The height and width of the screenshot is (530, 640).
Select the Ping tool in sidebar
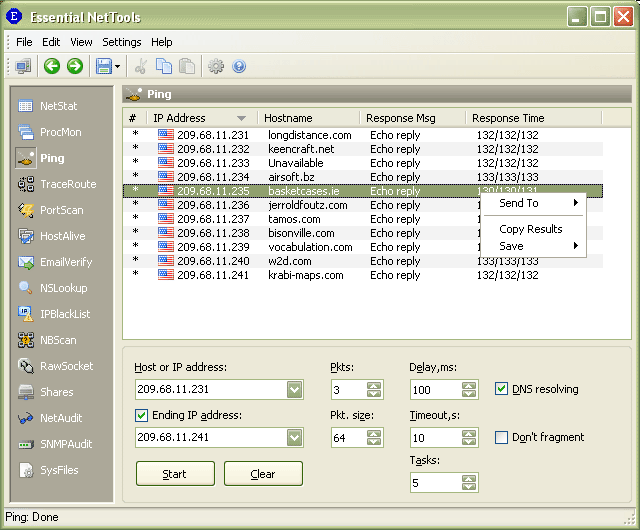(x=40, y=158)
